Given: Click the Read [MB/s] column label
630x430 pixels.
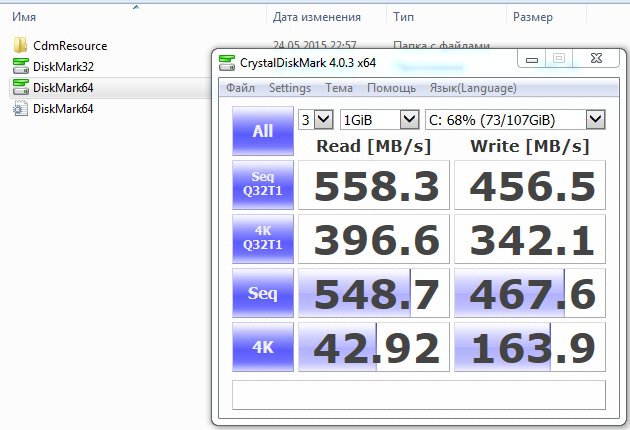Looking at the screenshot, I should (374, 146).
